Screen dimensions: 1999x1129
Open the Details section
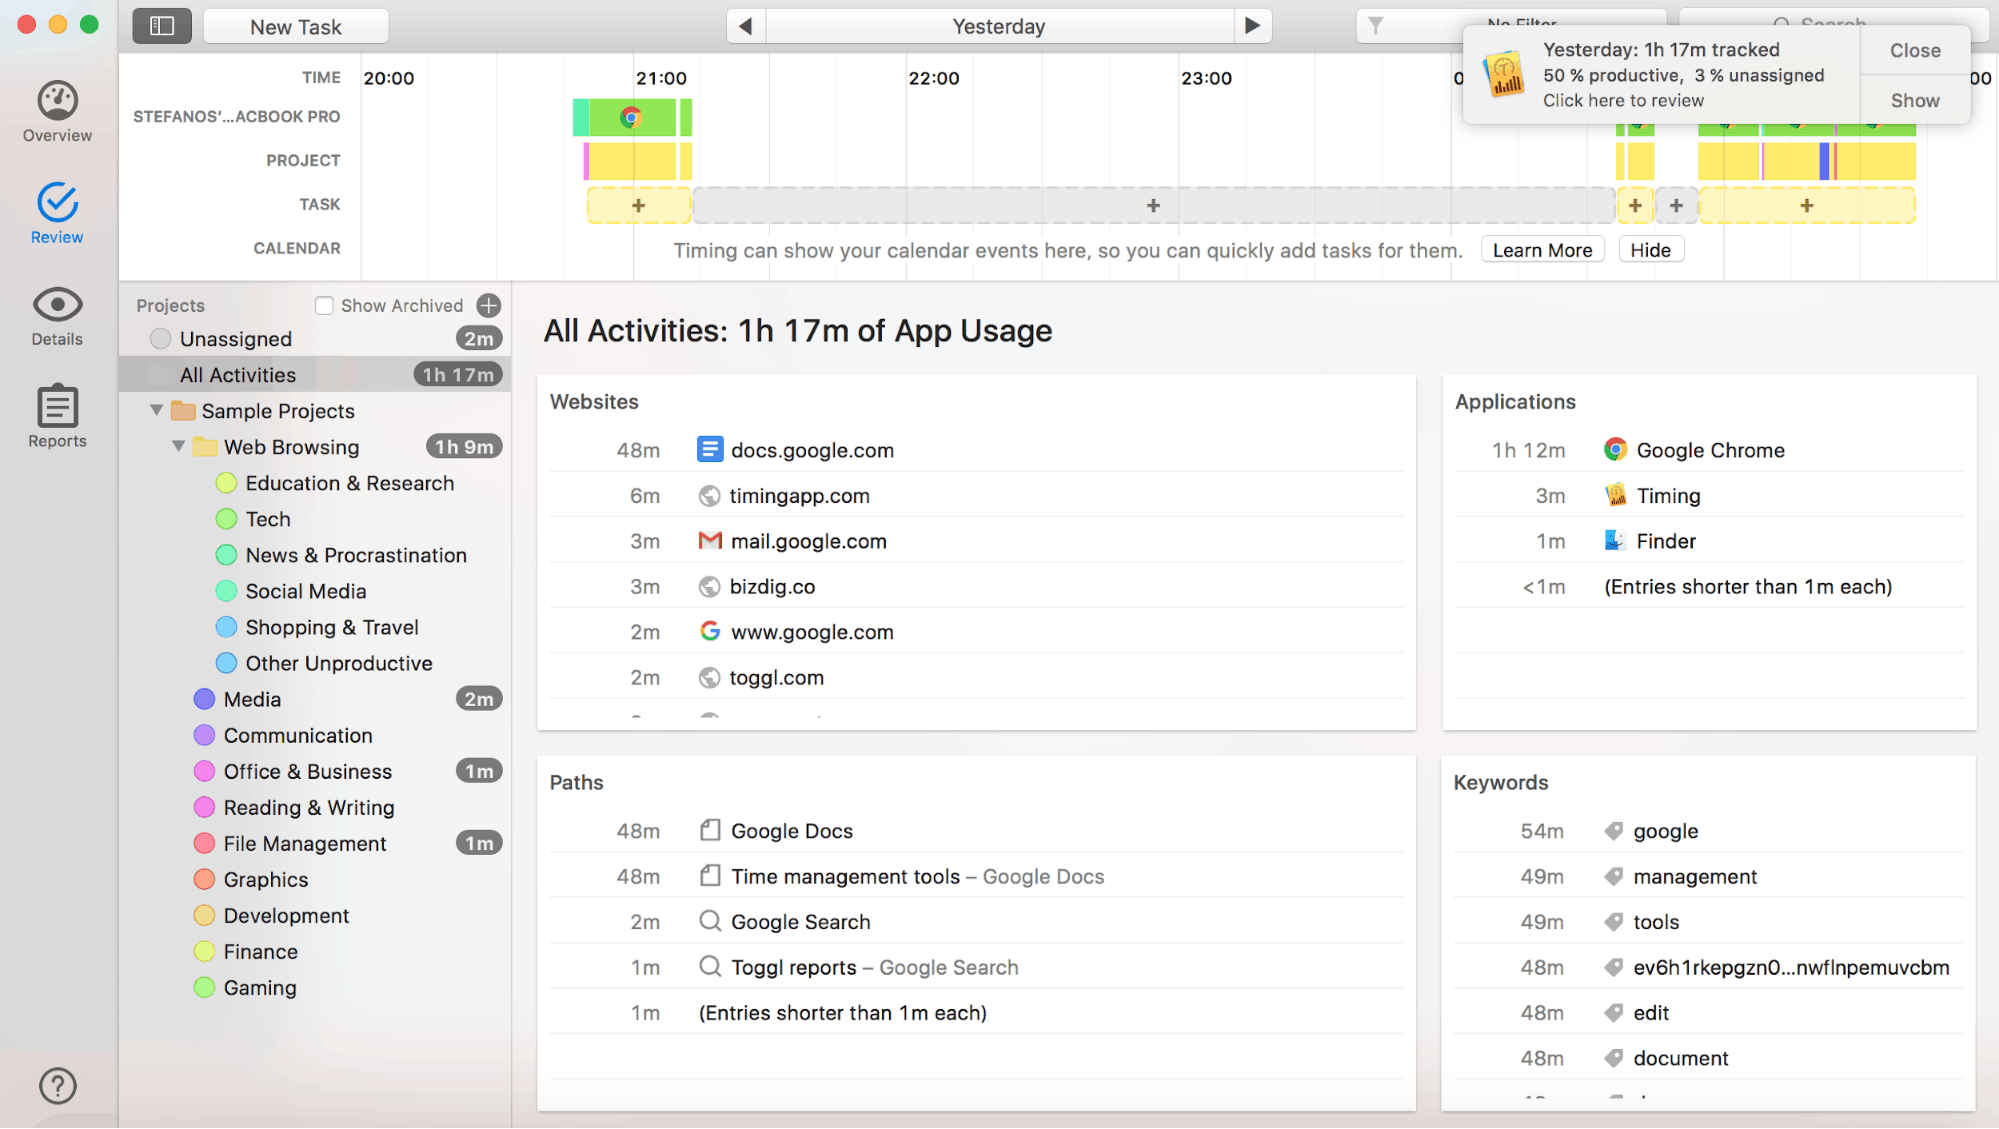[57, 316]
